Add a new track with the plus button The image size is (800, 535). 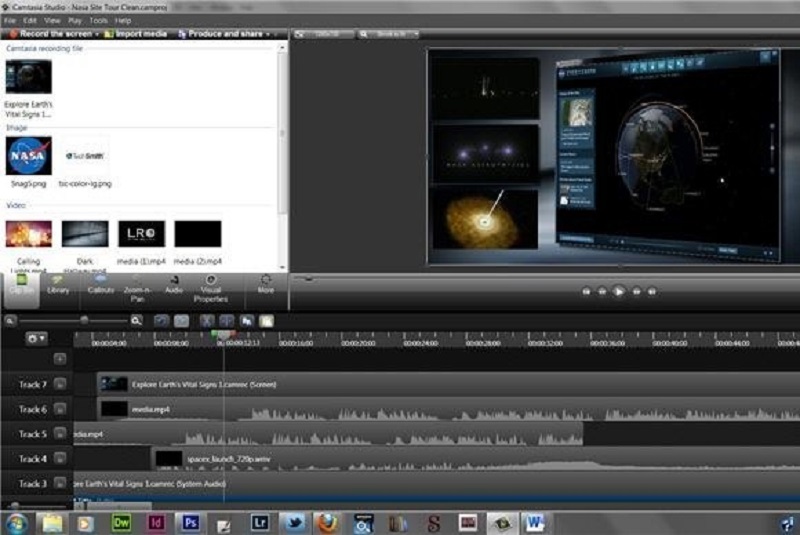(x=60, y=359)
